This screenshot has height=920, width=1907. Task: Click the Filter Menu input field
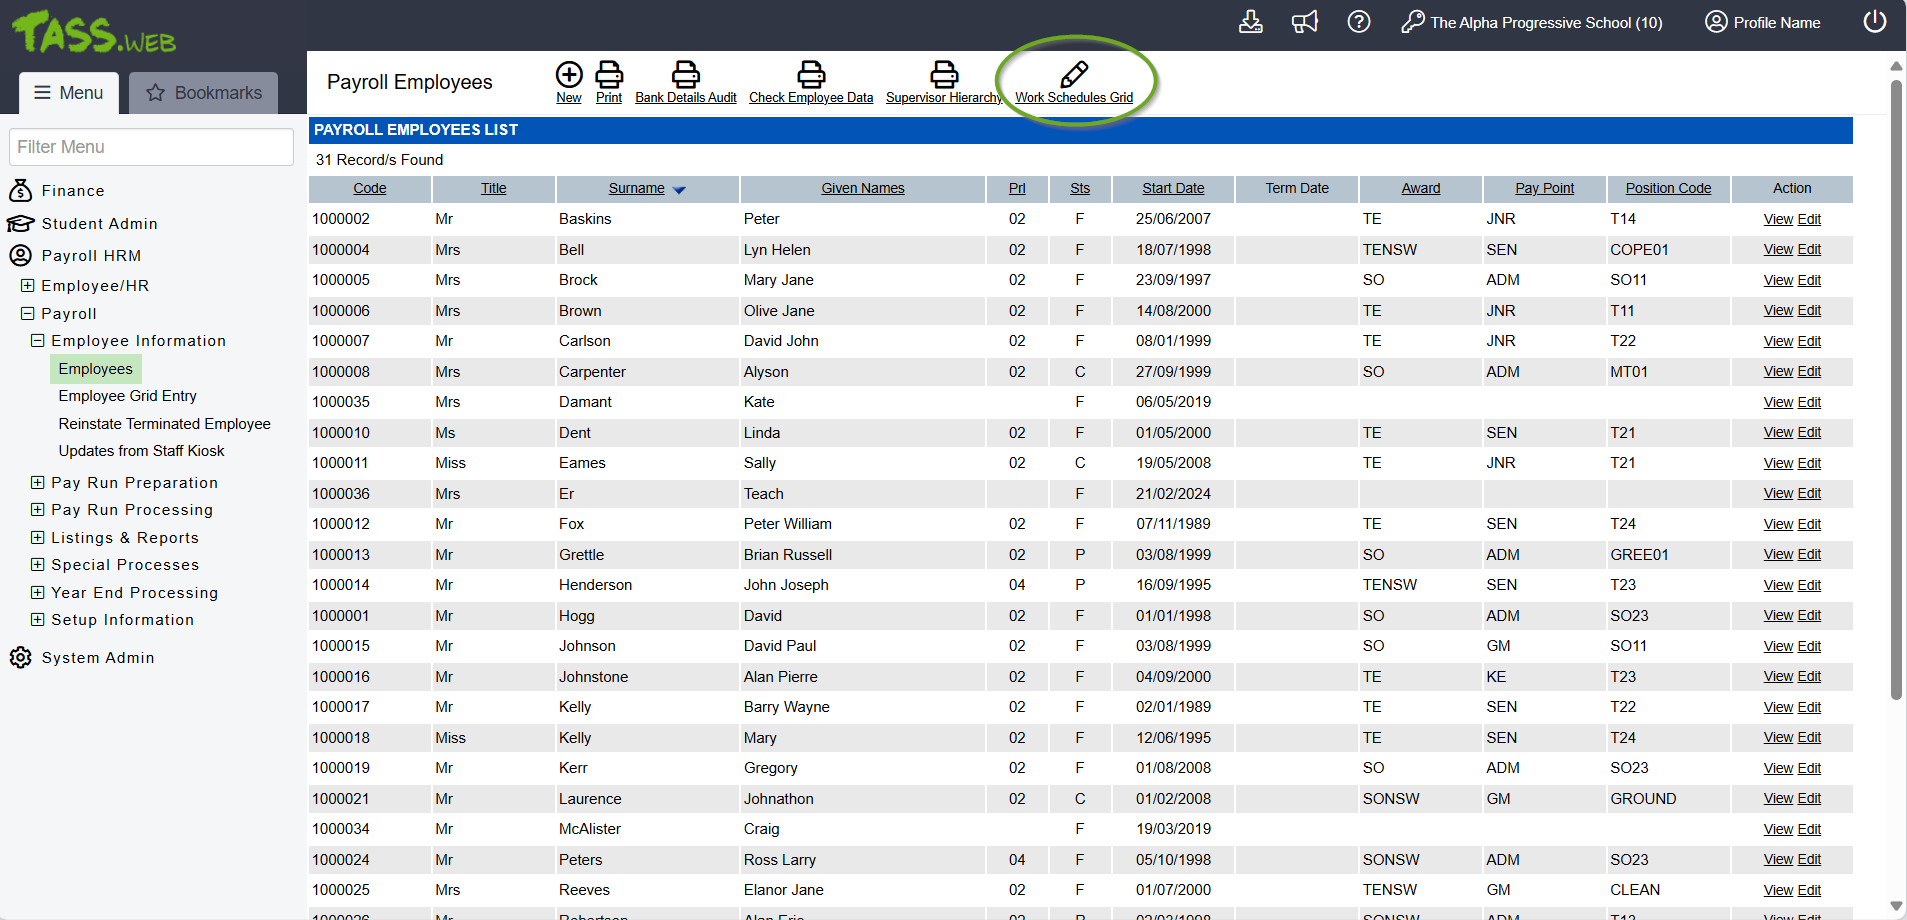pyautogui.click(x=151, y=147)
